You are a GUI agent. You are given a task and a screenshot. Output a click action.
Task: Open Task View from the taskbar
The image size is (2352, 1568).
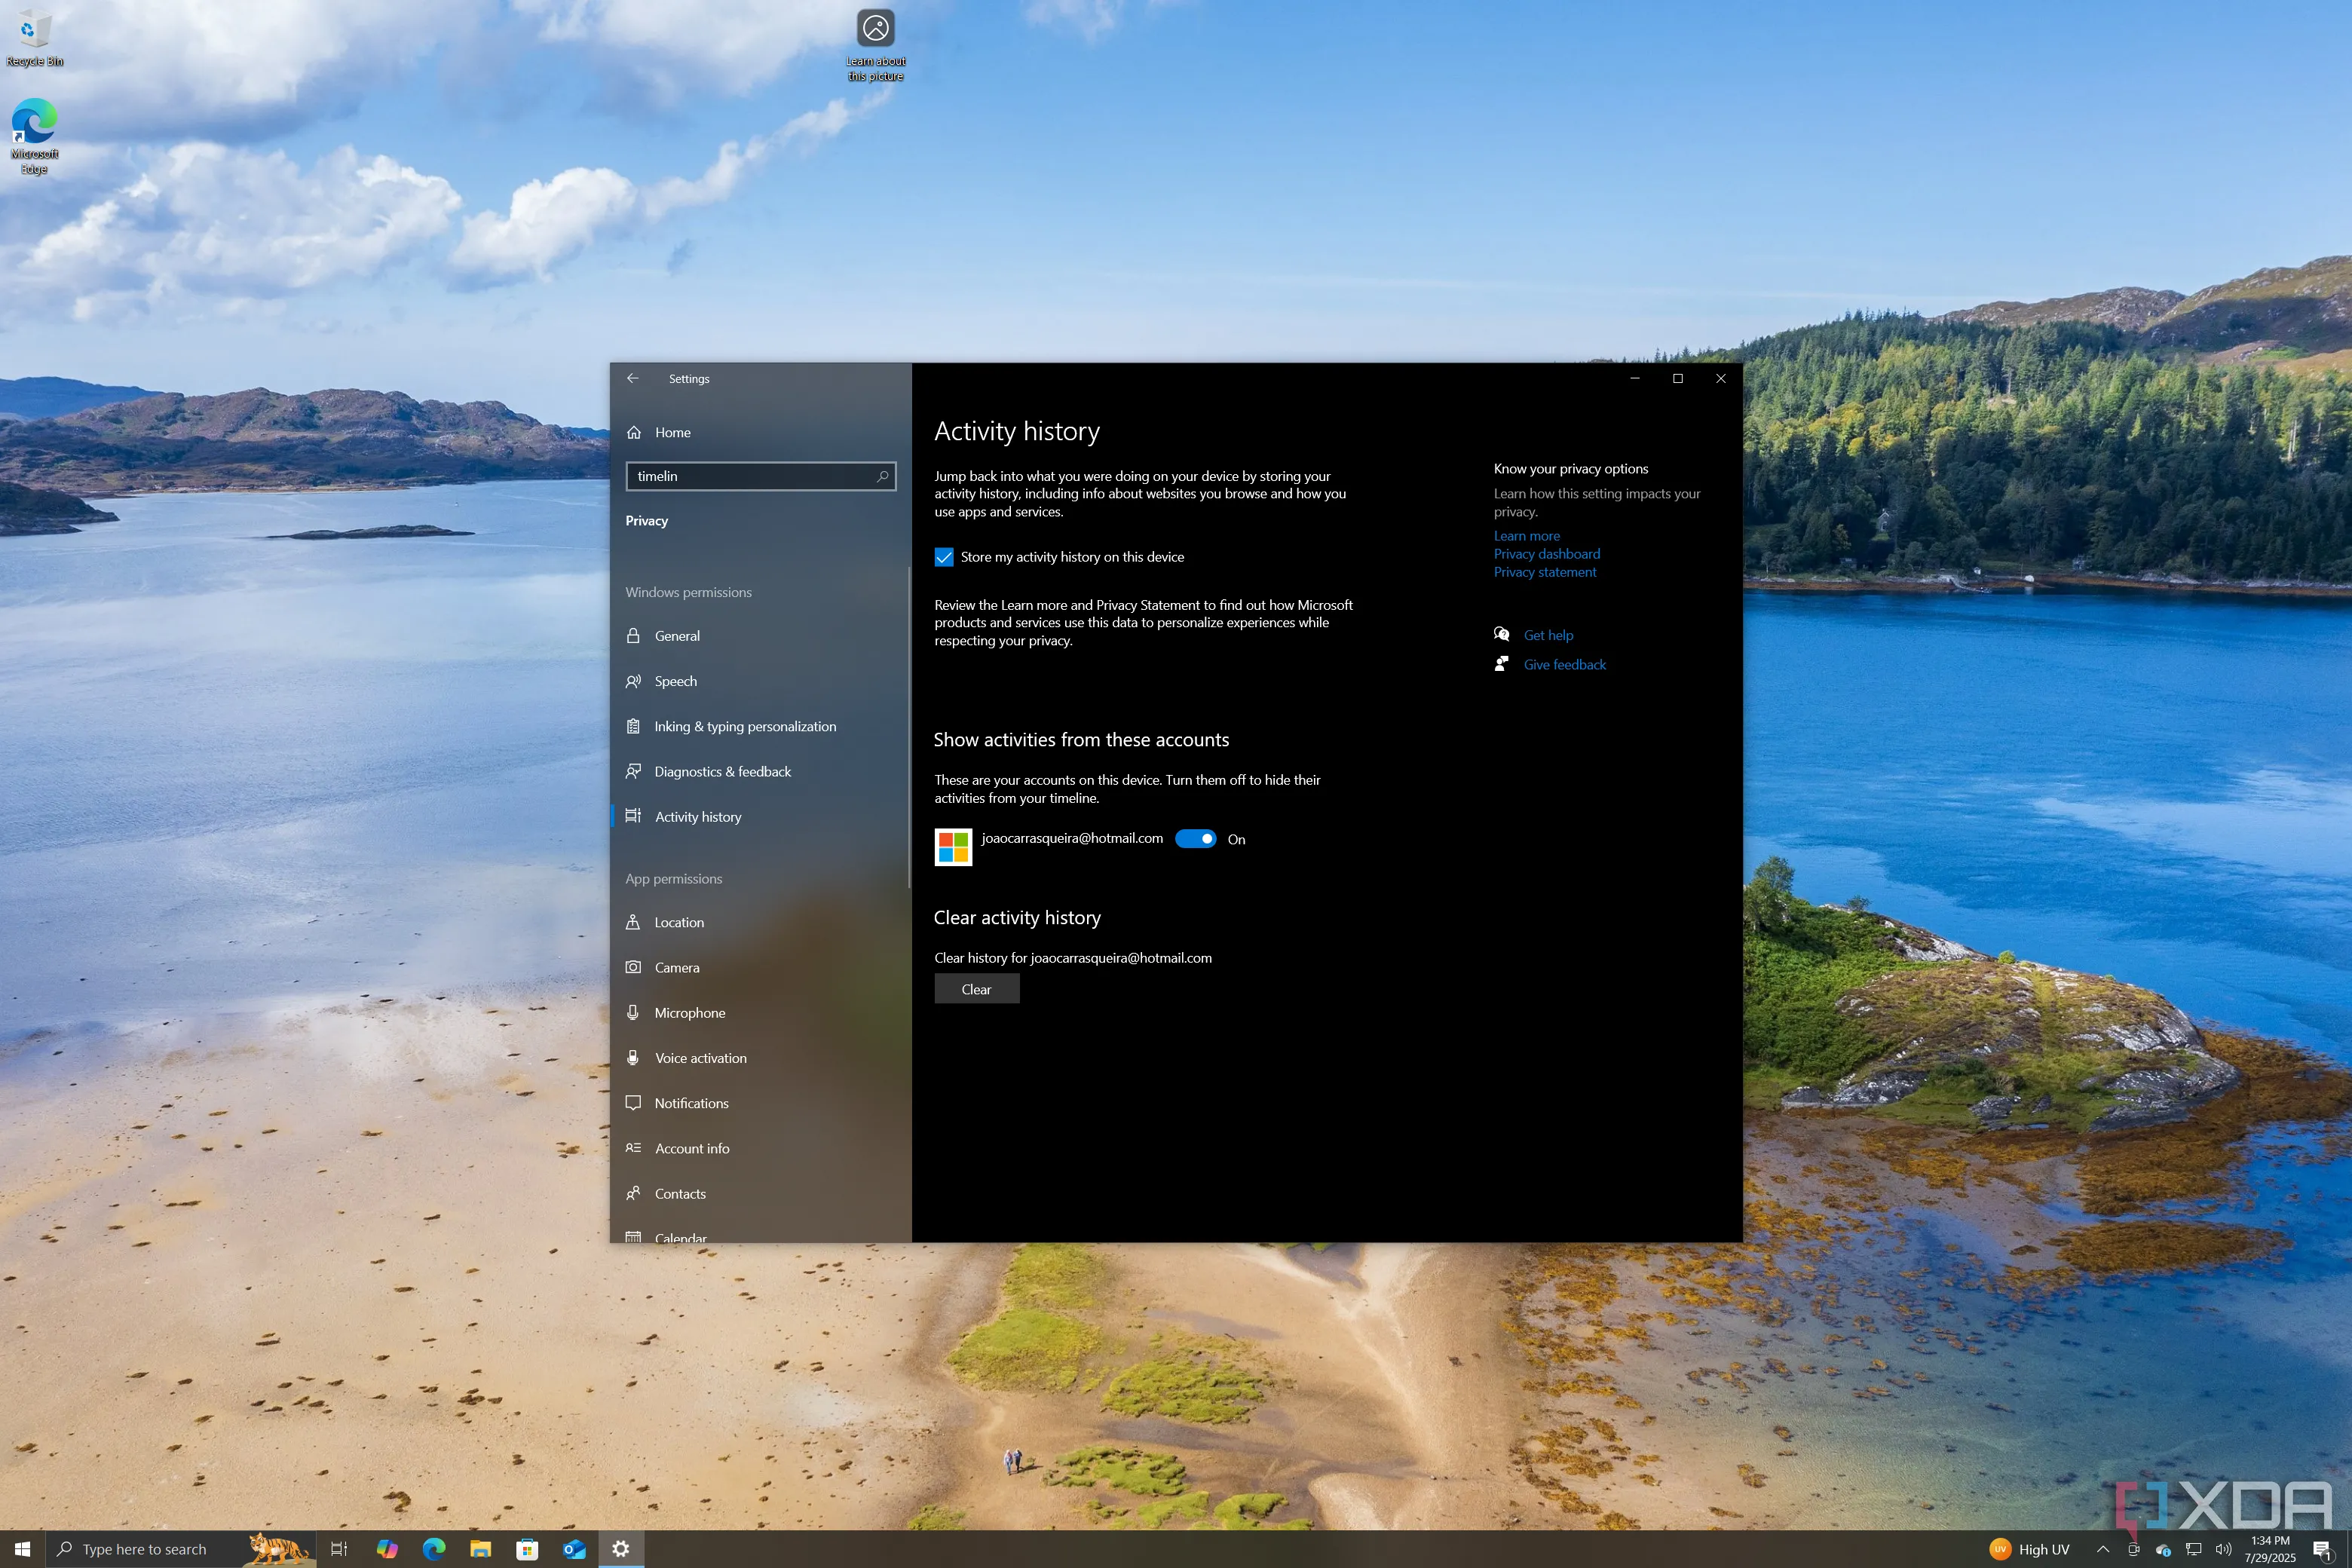pyautogui.click(x=339, y=1549)
